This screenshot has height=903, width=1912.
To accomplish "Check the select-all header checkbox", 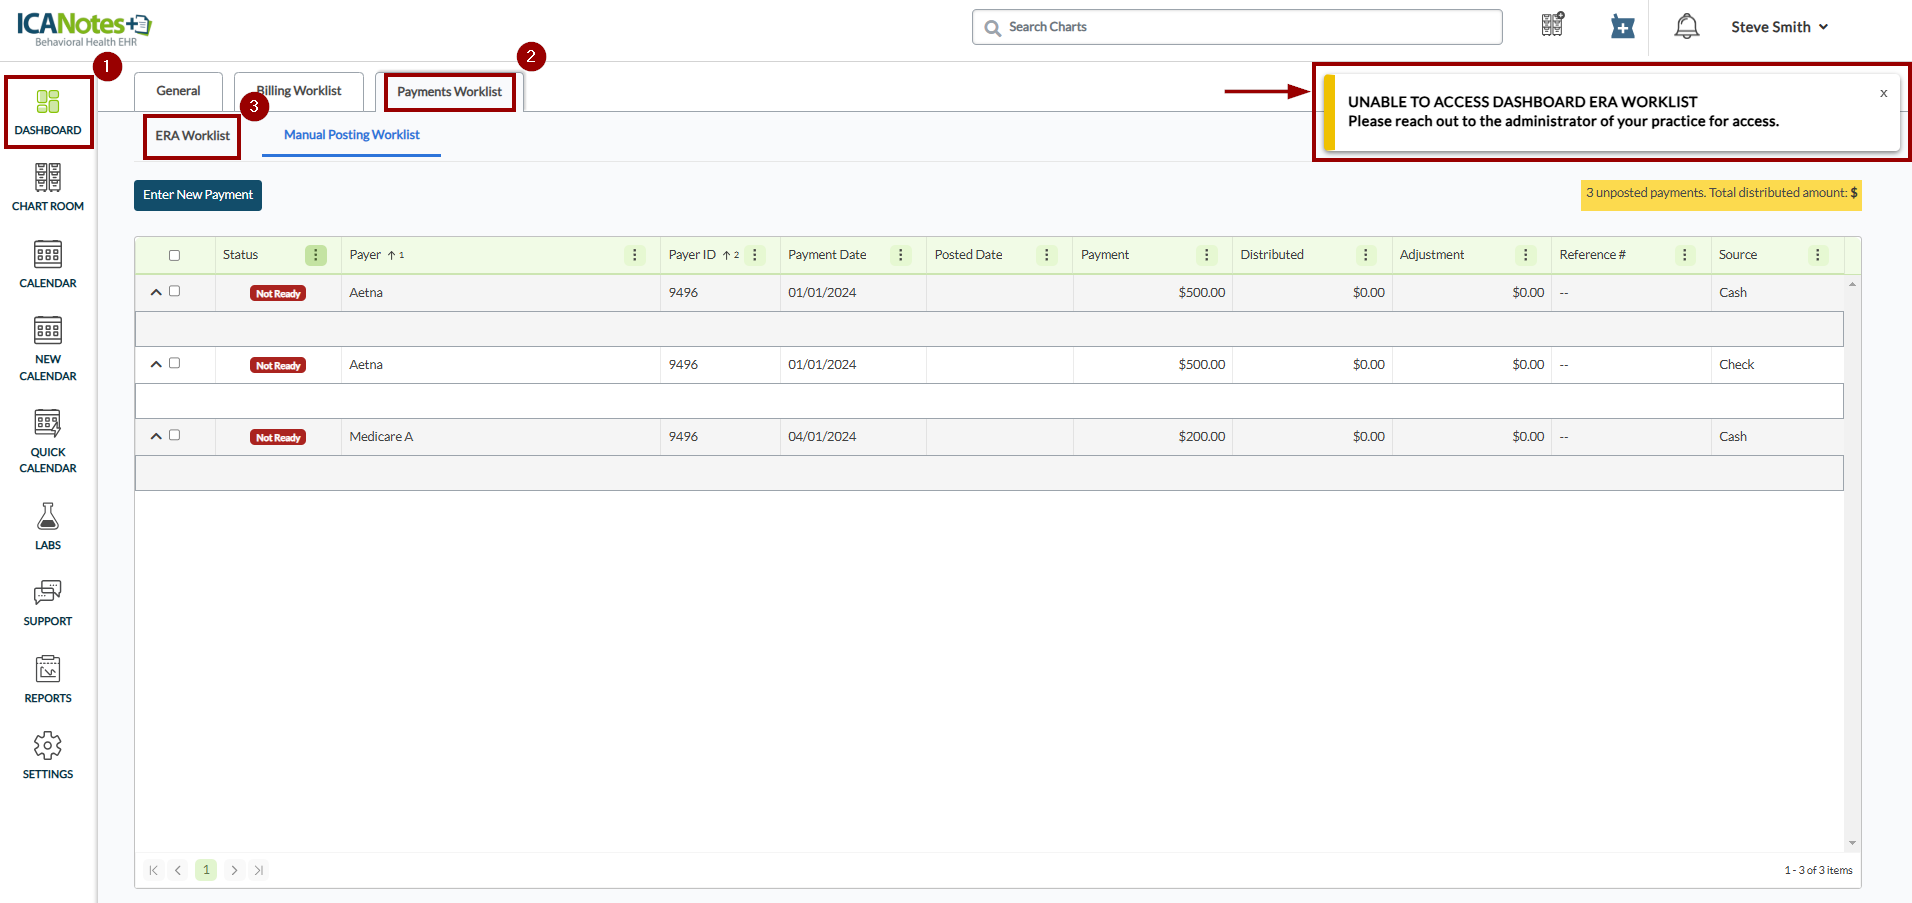I will pyautogui.click(x=175, y=255).
